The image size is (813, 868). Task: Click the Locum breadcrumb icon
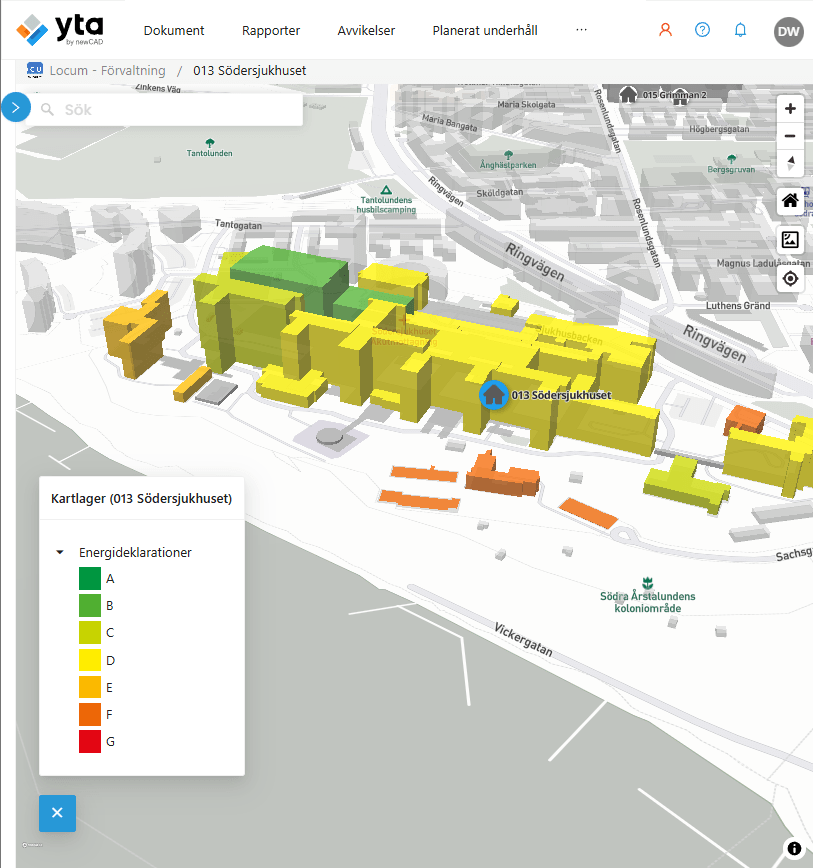(35, 69)
